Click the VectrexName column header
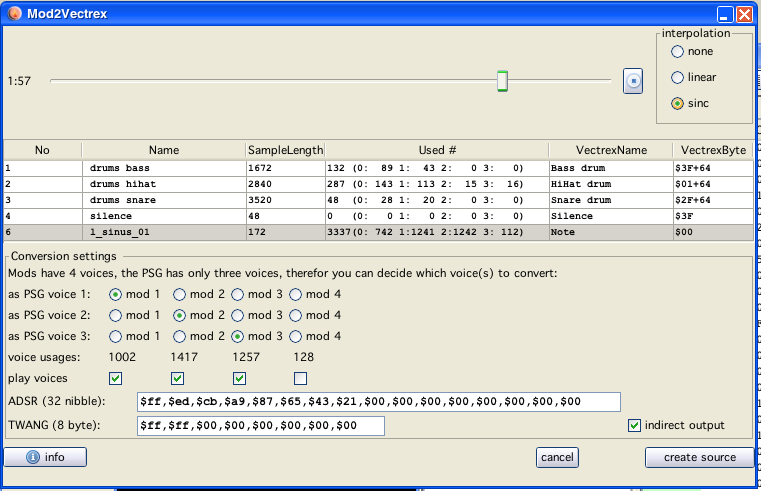This screenshot has height=491, width=761. point(610,150)
